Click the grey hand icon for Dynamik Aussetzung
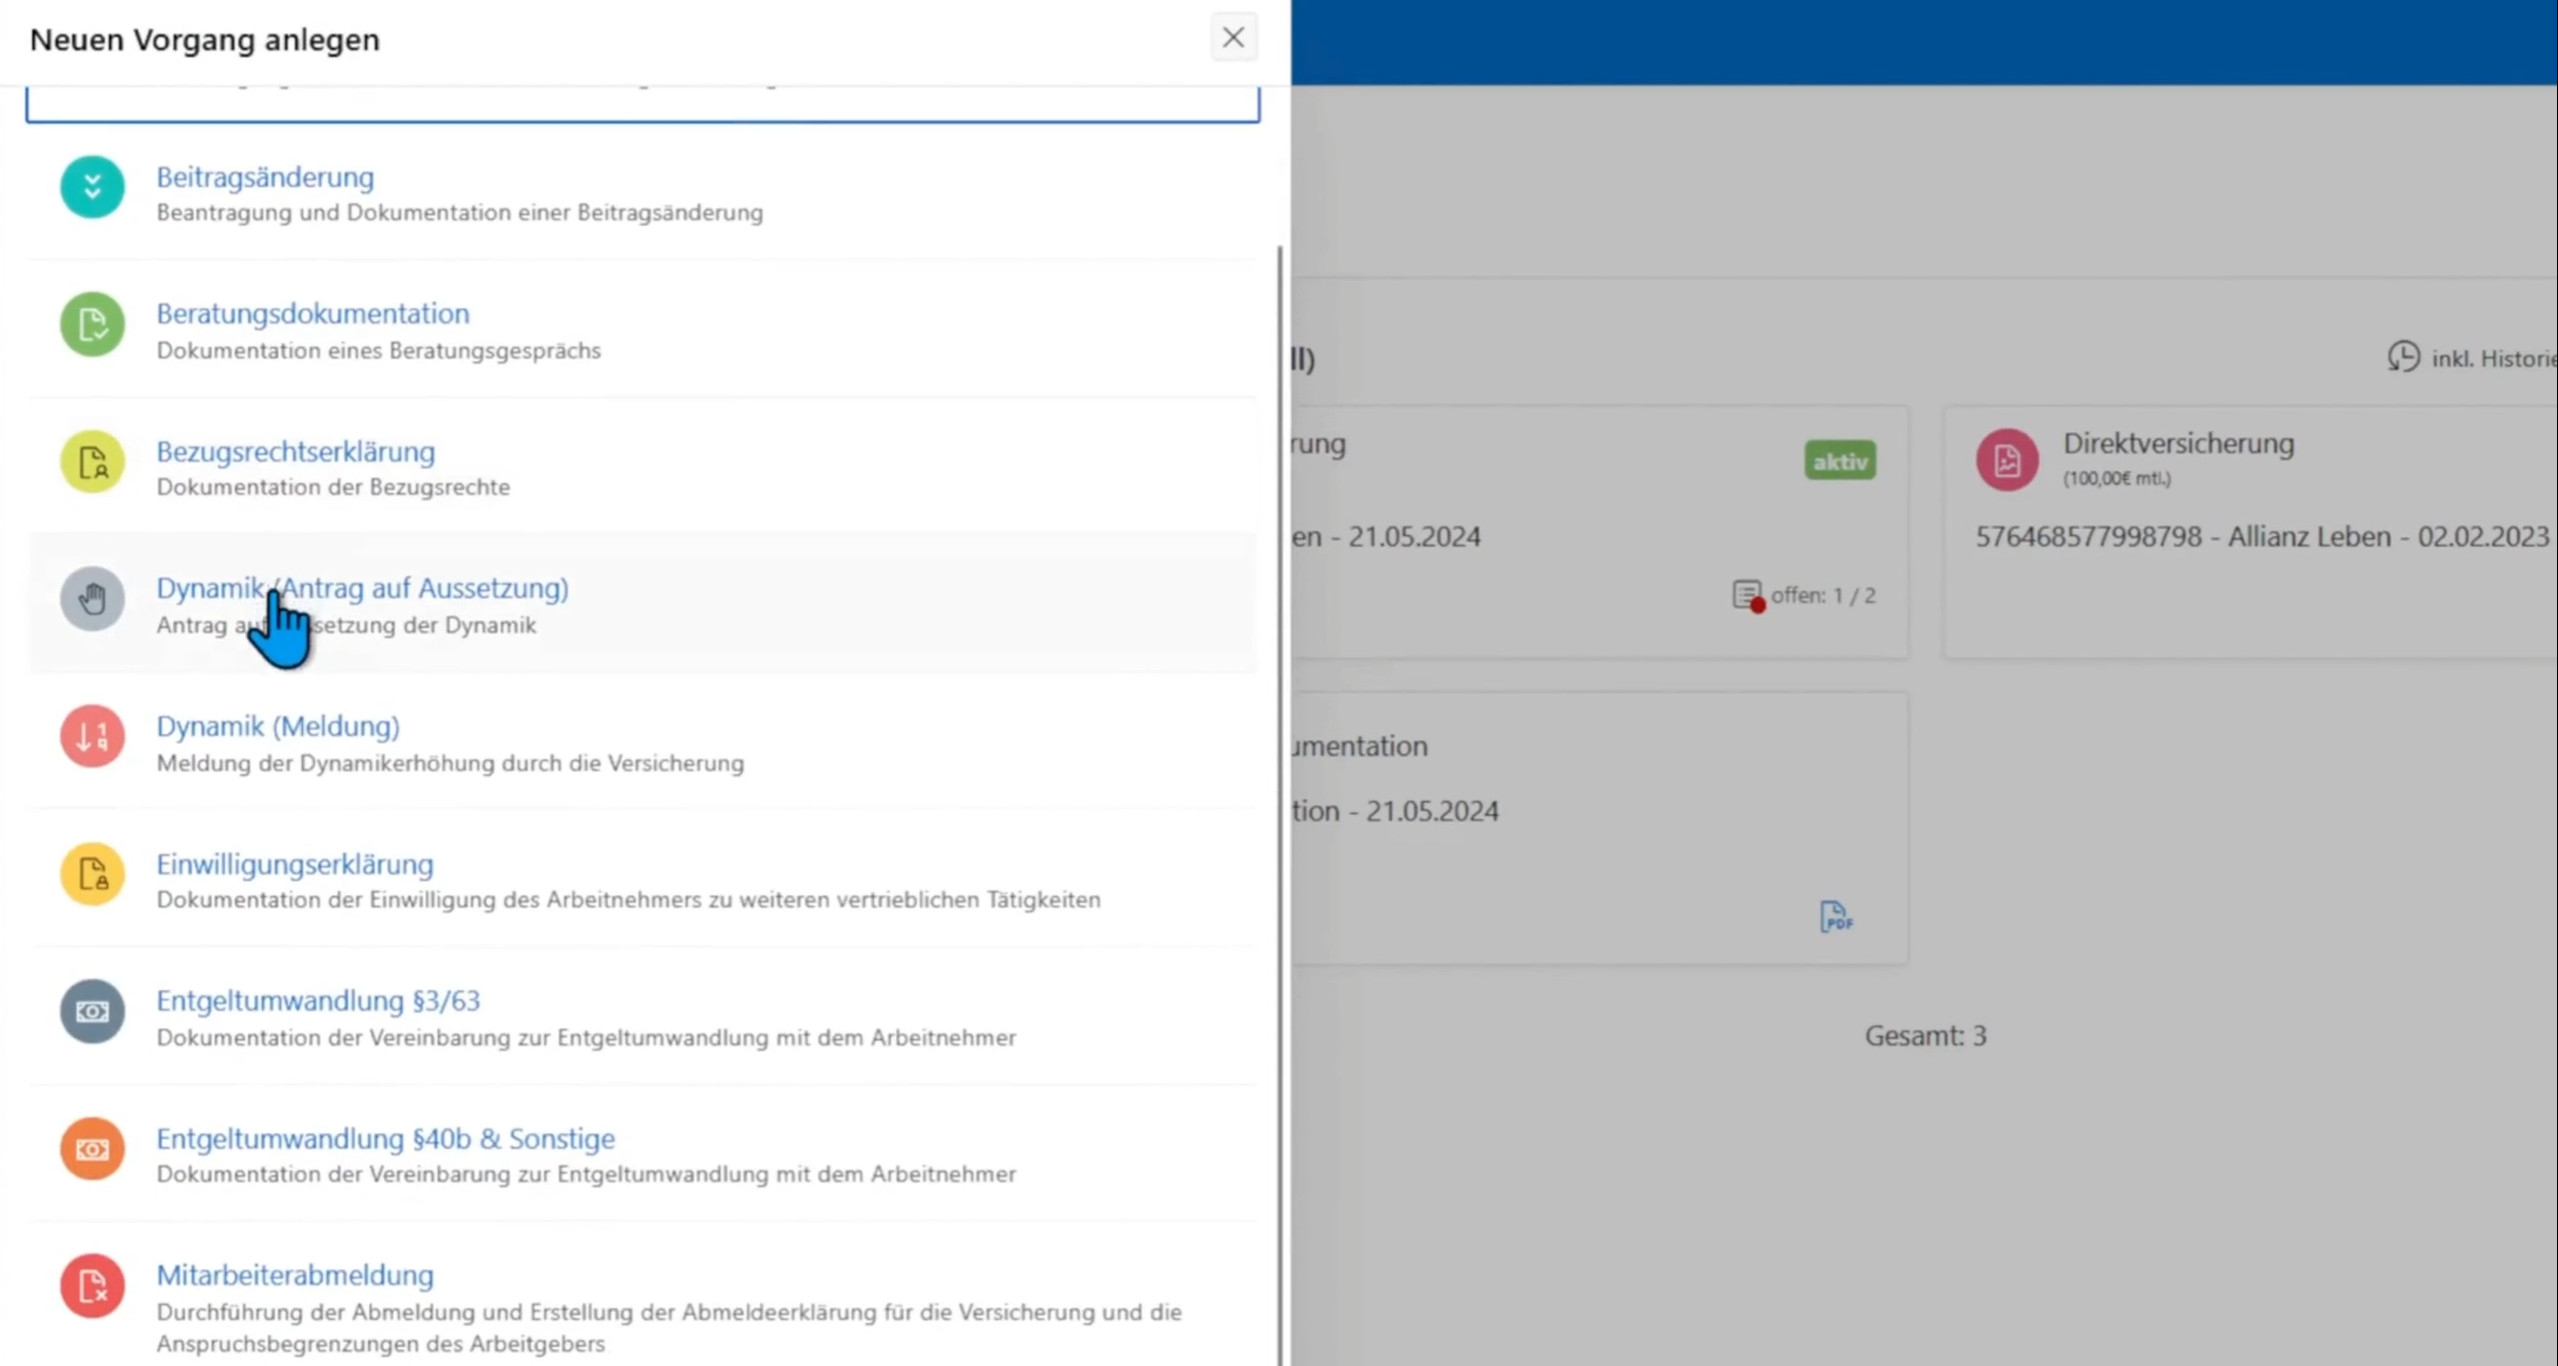2558x1366 pixels. coord(92,599)
